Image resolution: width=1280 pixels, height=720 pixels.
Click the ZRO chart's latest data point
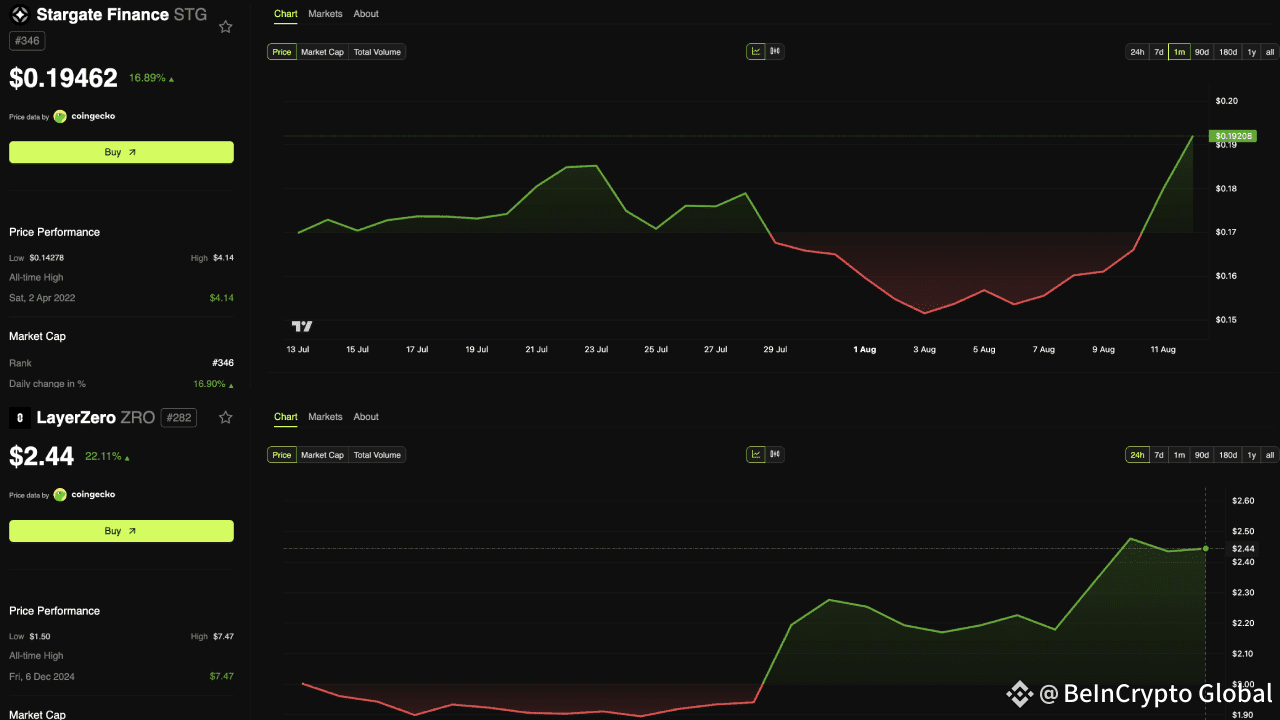tap(1206, 548)
